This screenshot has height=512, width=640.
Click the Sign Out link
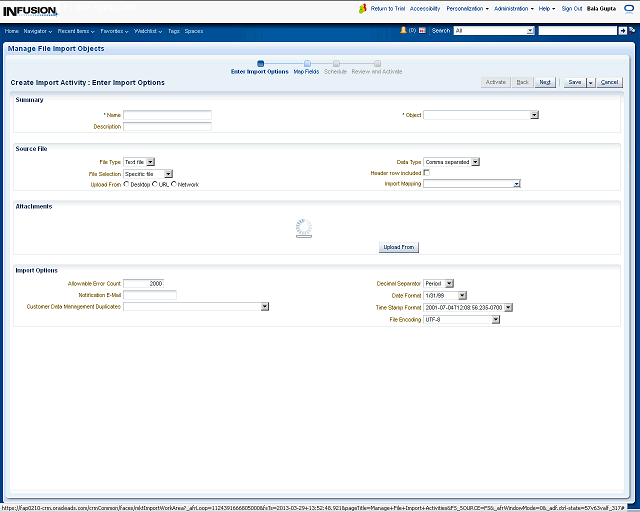coord(572,8)
